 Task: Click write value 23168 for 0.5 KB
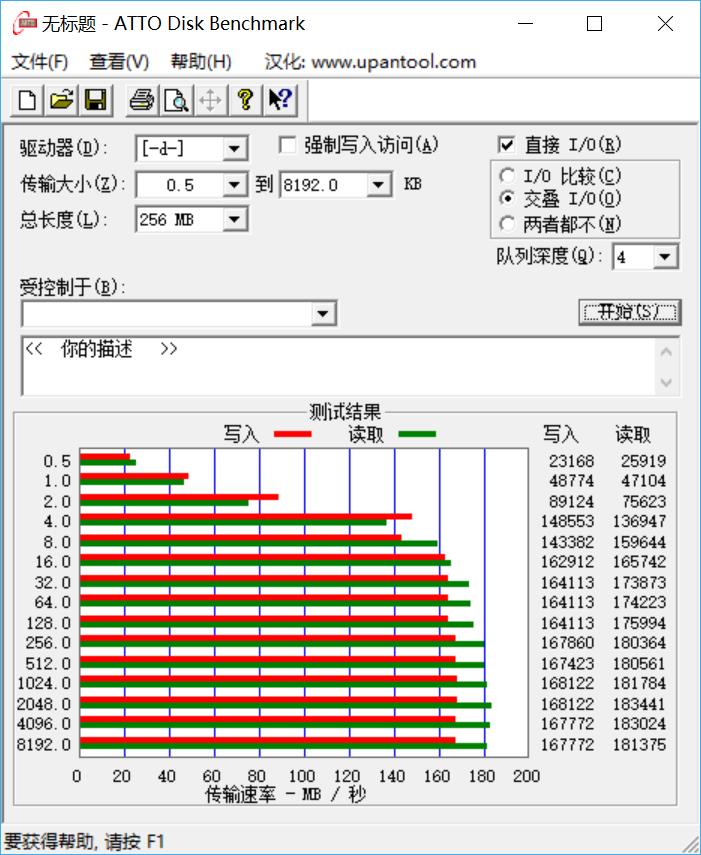point(571,461)
